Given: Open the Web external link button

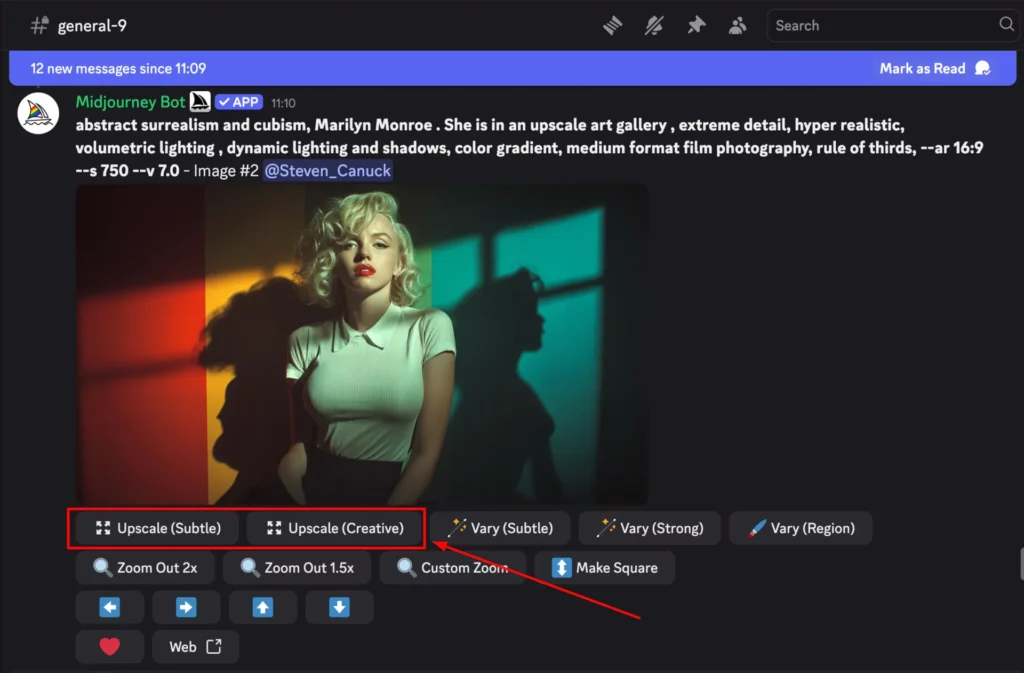Looking at the screenshot, I should click(x=195, y=647).
